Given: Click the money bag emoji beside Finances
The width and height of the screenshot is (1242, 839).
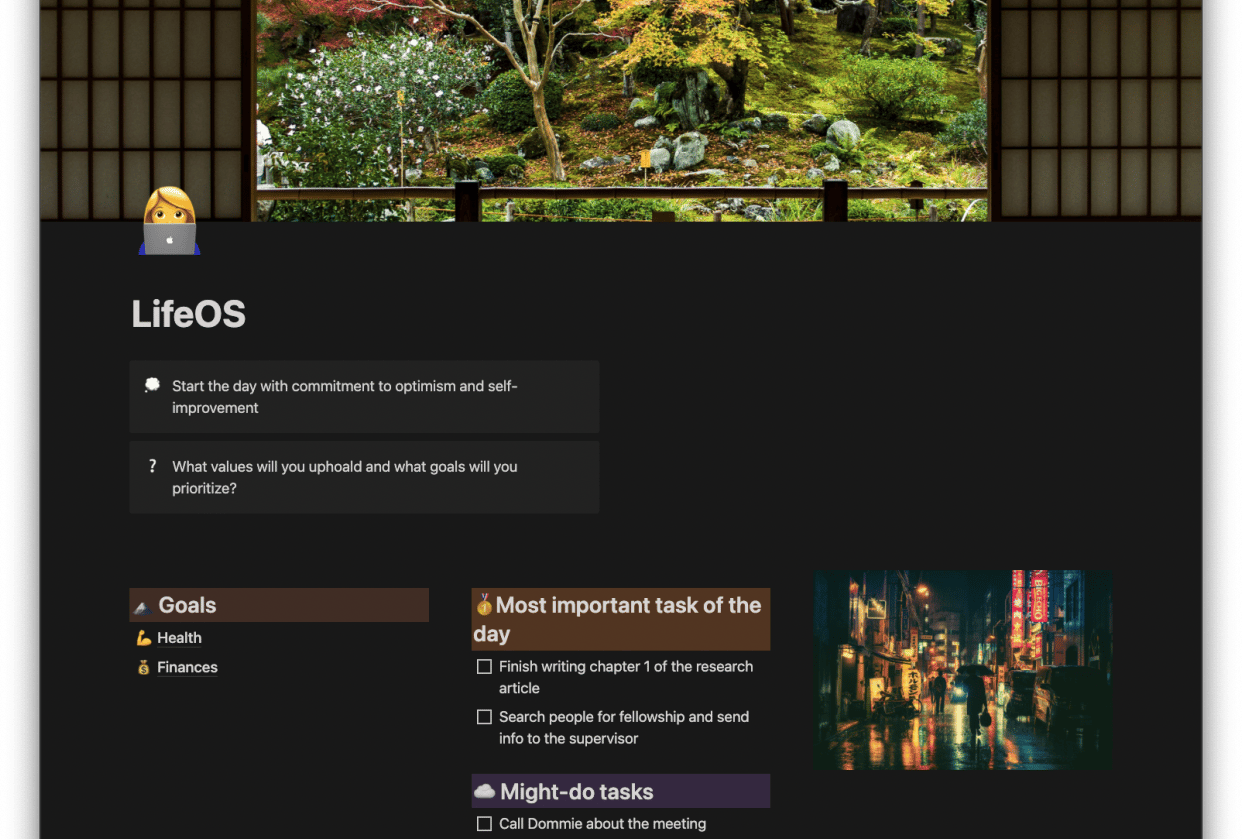Looking at the screenshot, I should [x=140, y=667].
